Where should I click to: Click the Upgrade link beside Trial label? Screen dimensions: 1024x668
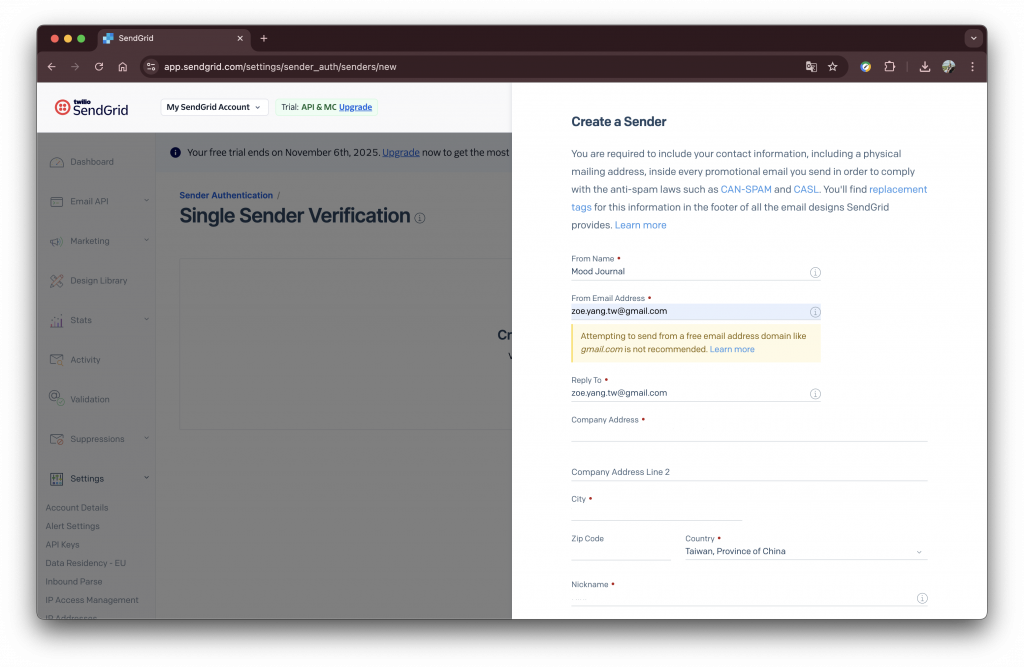click(x=355, y=107)
